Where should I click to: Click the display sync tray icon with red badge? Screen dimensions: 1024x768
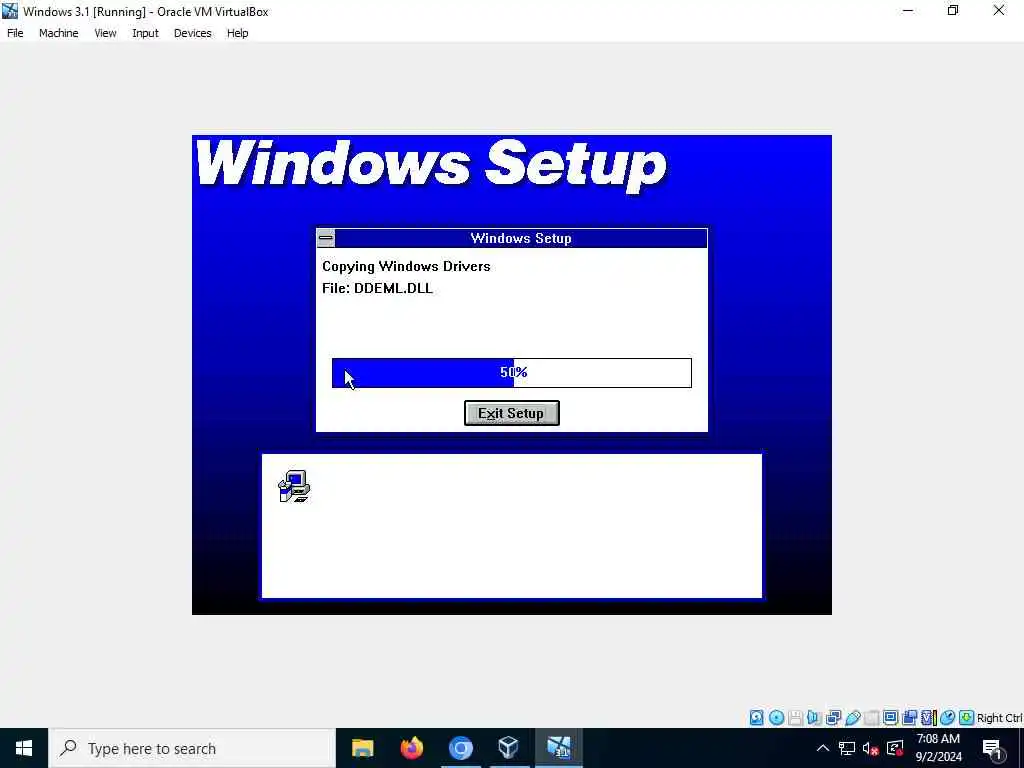click(x=895, y=748)
